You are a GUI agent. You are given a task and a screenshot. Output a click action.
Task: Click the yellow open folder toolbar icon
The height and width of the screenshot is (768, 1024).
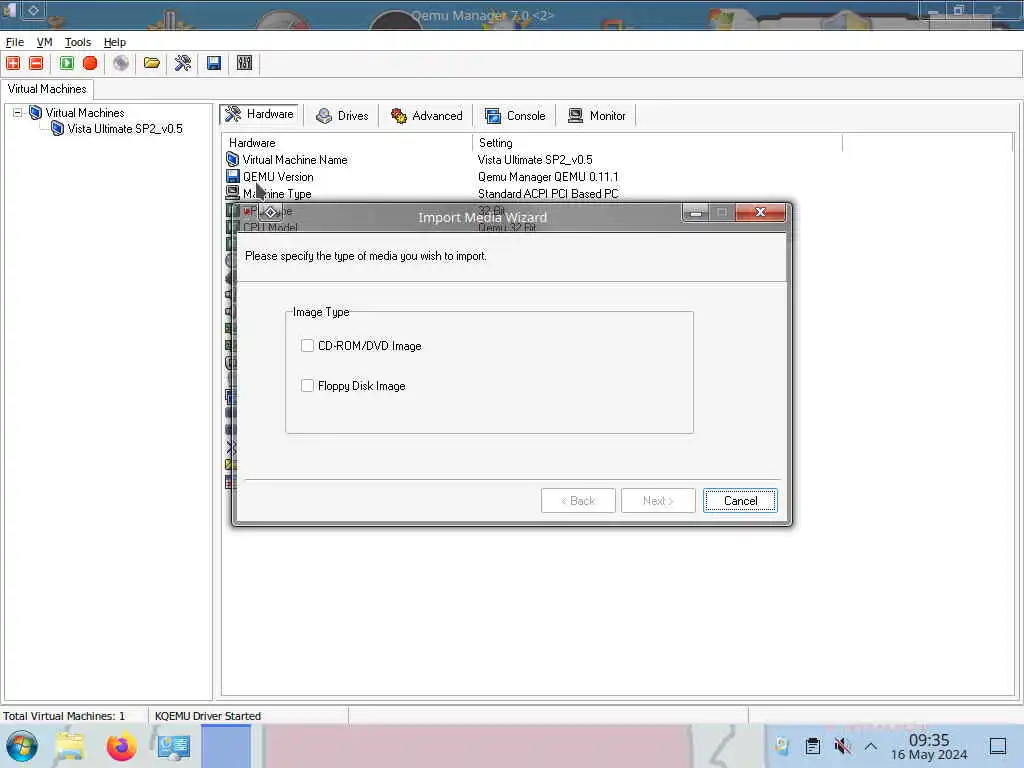tap(152, 63)
